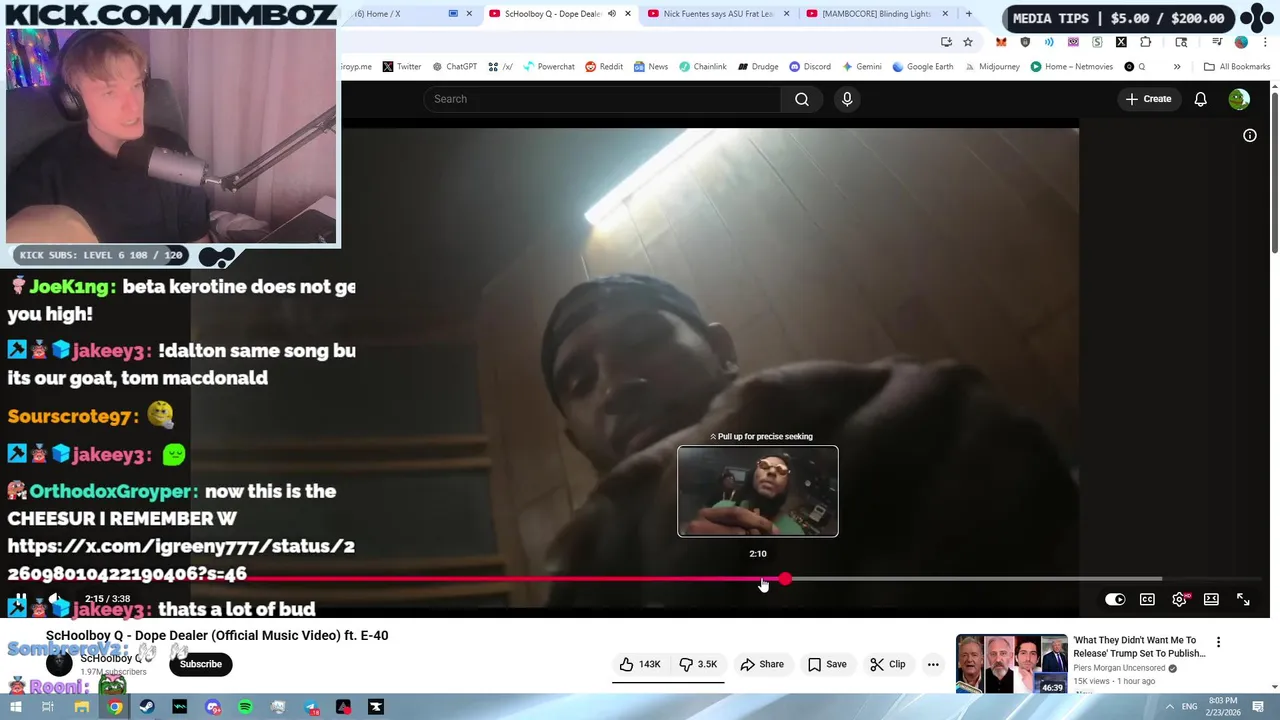Image resolution: width=1280 pixels, height=720 pixels.
Task: Open the Chainlink bookmark
Action: coord(703,67)
